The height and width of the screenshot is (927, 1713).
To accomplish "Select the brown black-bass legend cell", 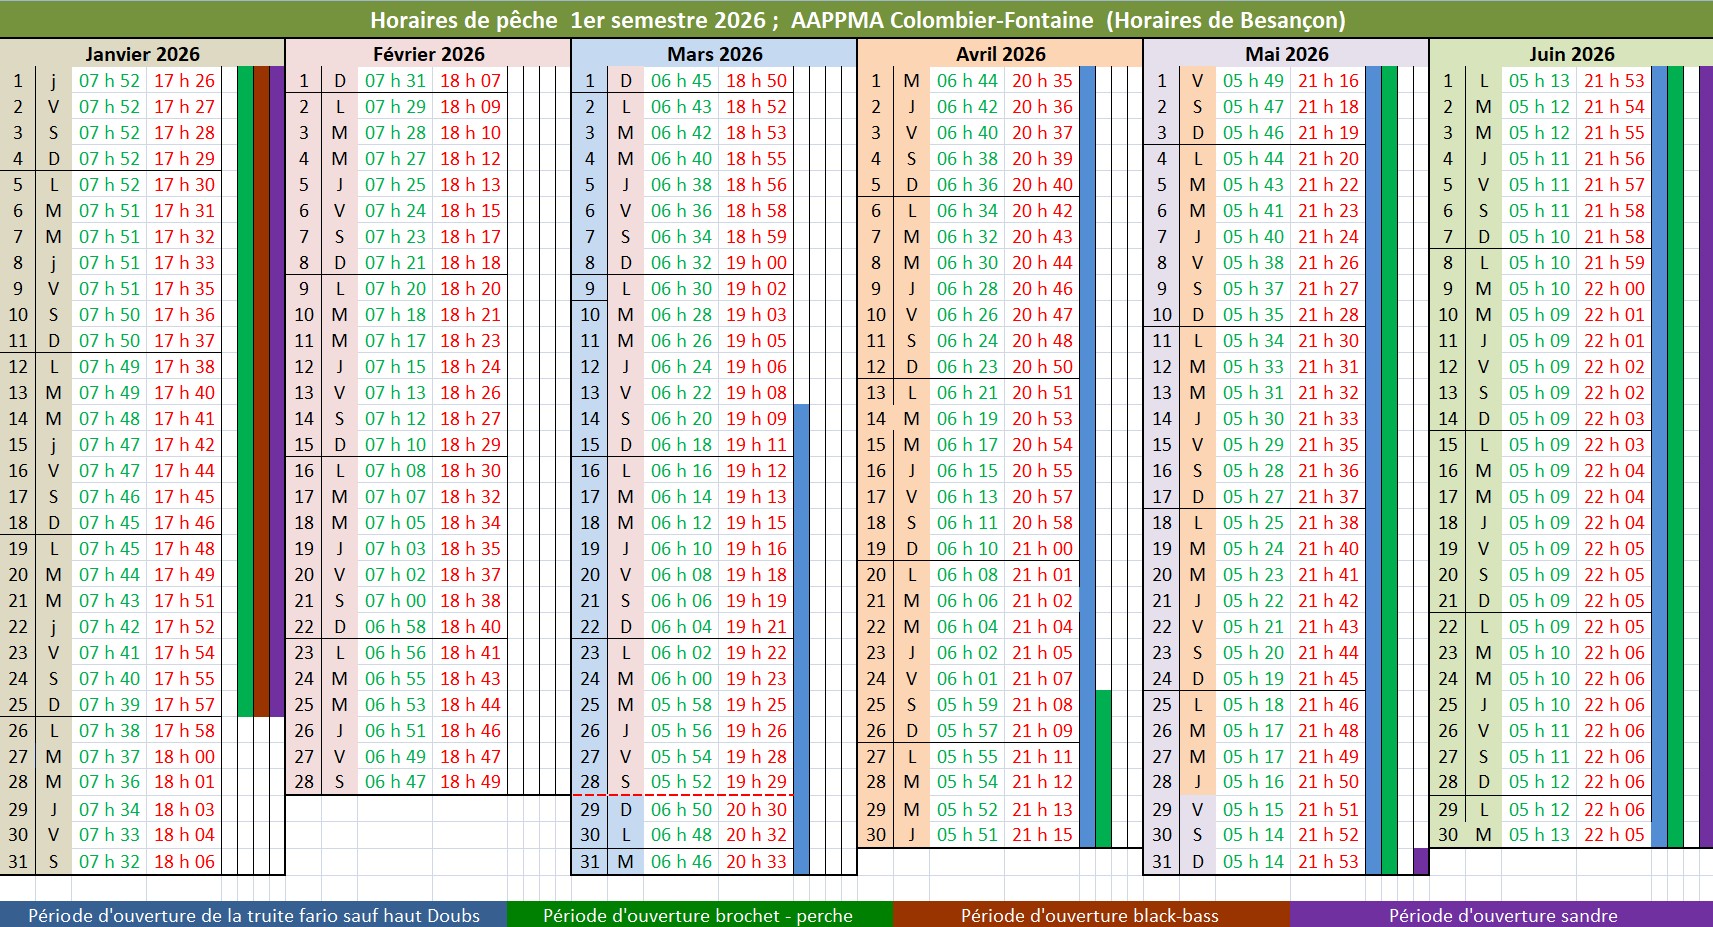I will click(1089, 915).
